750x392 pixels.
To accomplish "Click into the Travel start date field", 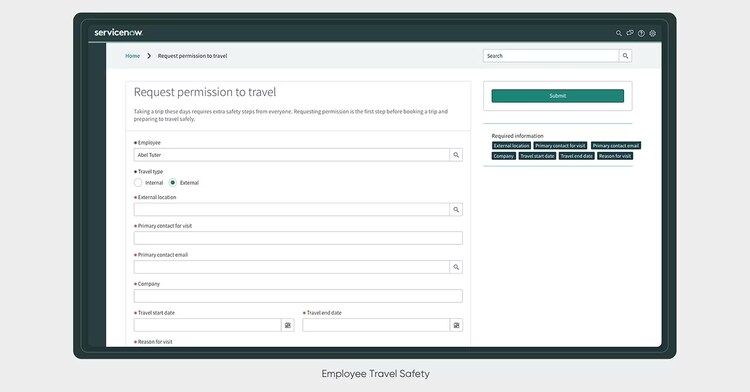I will (x=208, y=325).
